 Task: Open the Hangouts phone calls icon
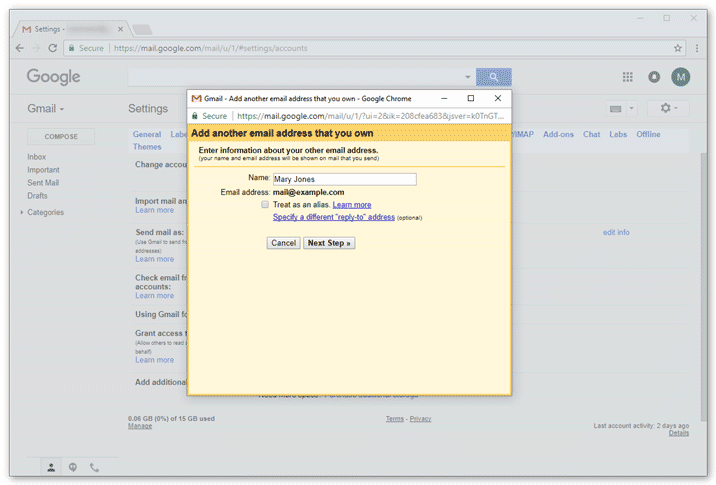pyautogui.click(x=95, y=467)
